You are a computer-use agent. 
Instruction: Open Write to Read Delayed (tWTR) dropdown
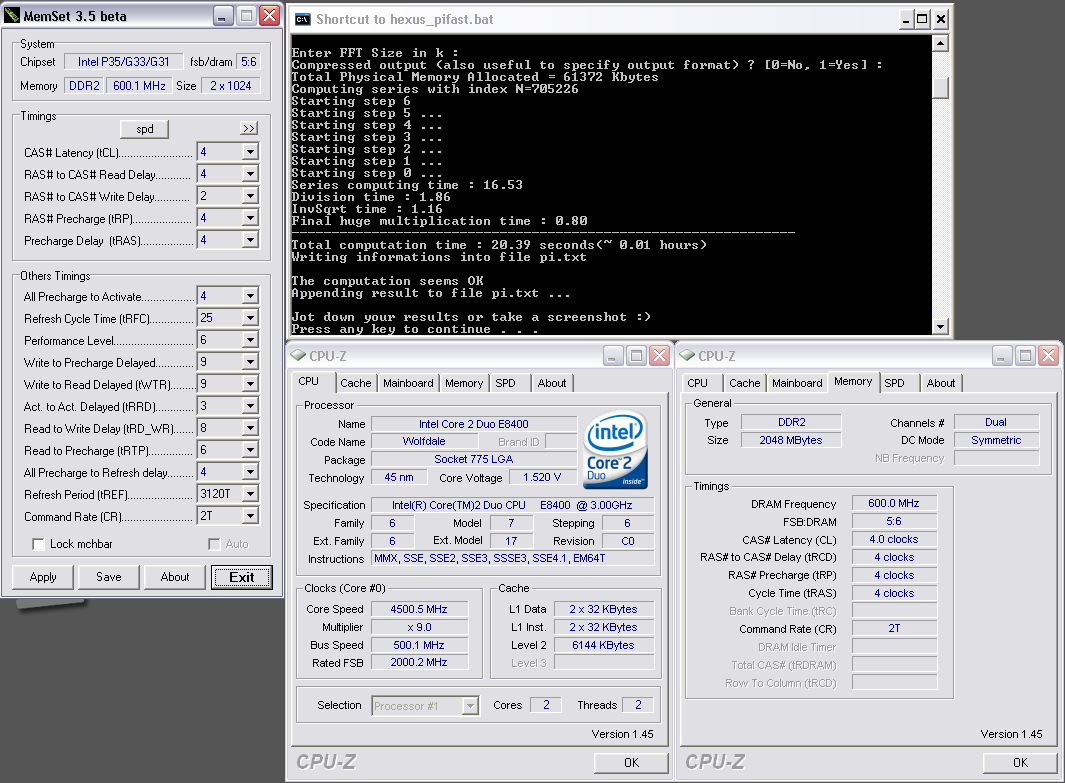point(250,384)
